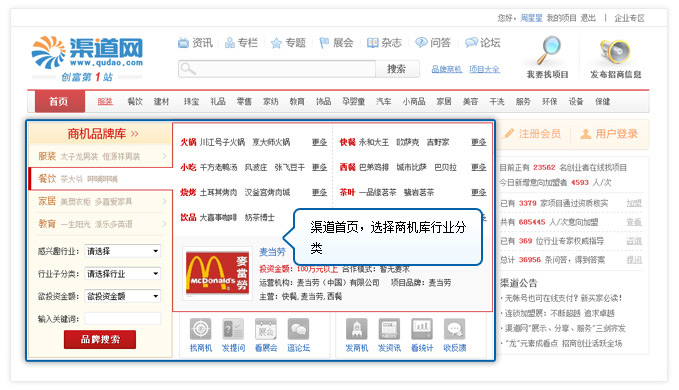Select the 首页 navigation tab
This screenshot has height=390, width=679.
point(59,102)
